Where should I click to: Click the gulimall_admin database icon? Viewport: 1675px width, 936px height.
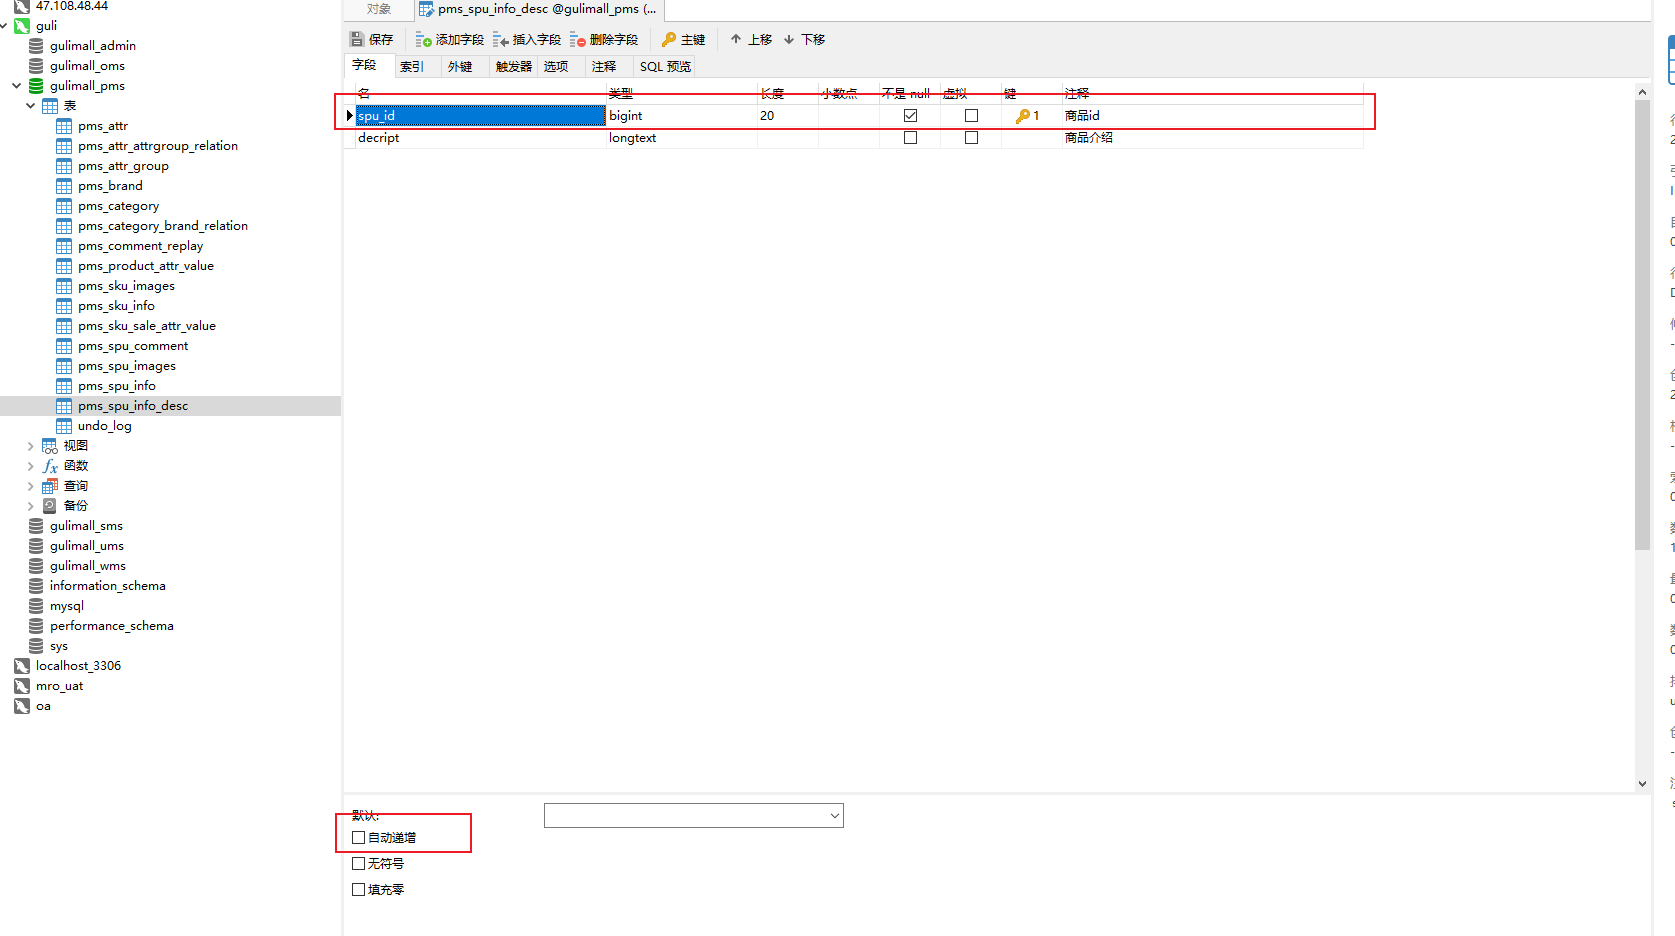pos(36,46)
